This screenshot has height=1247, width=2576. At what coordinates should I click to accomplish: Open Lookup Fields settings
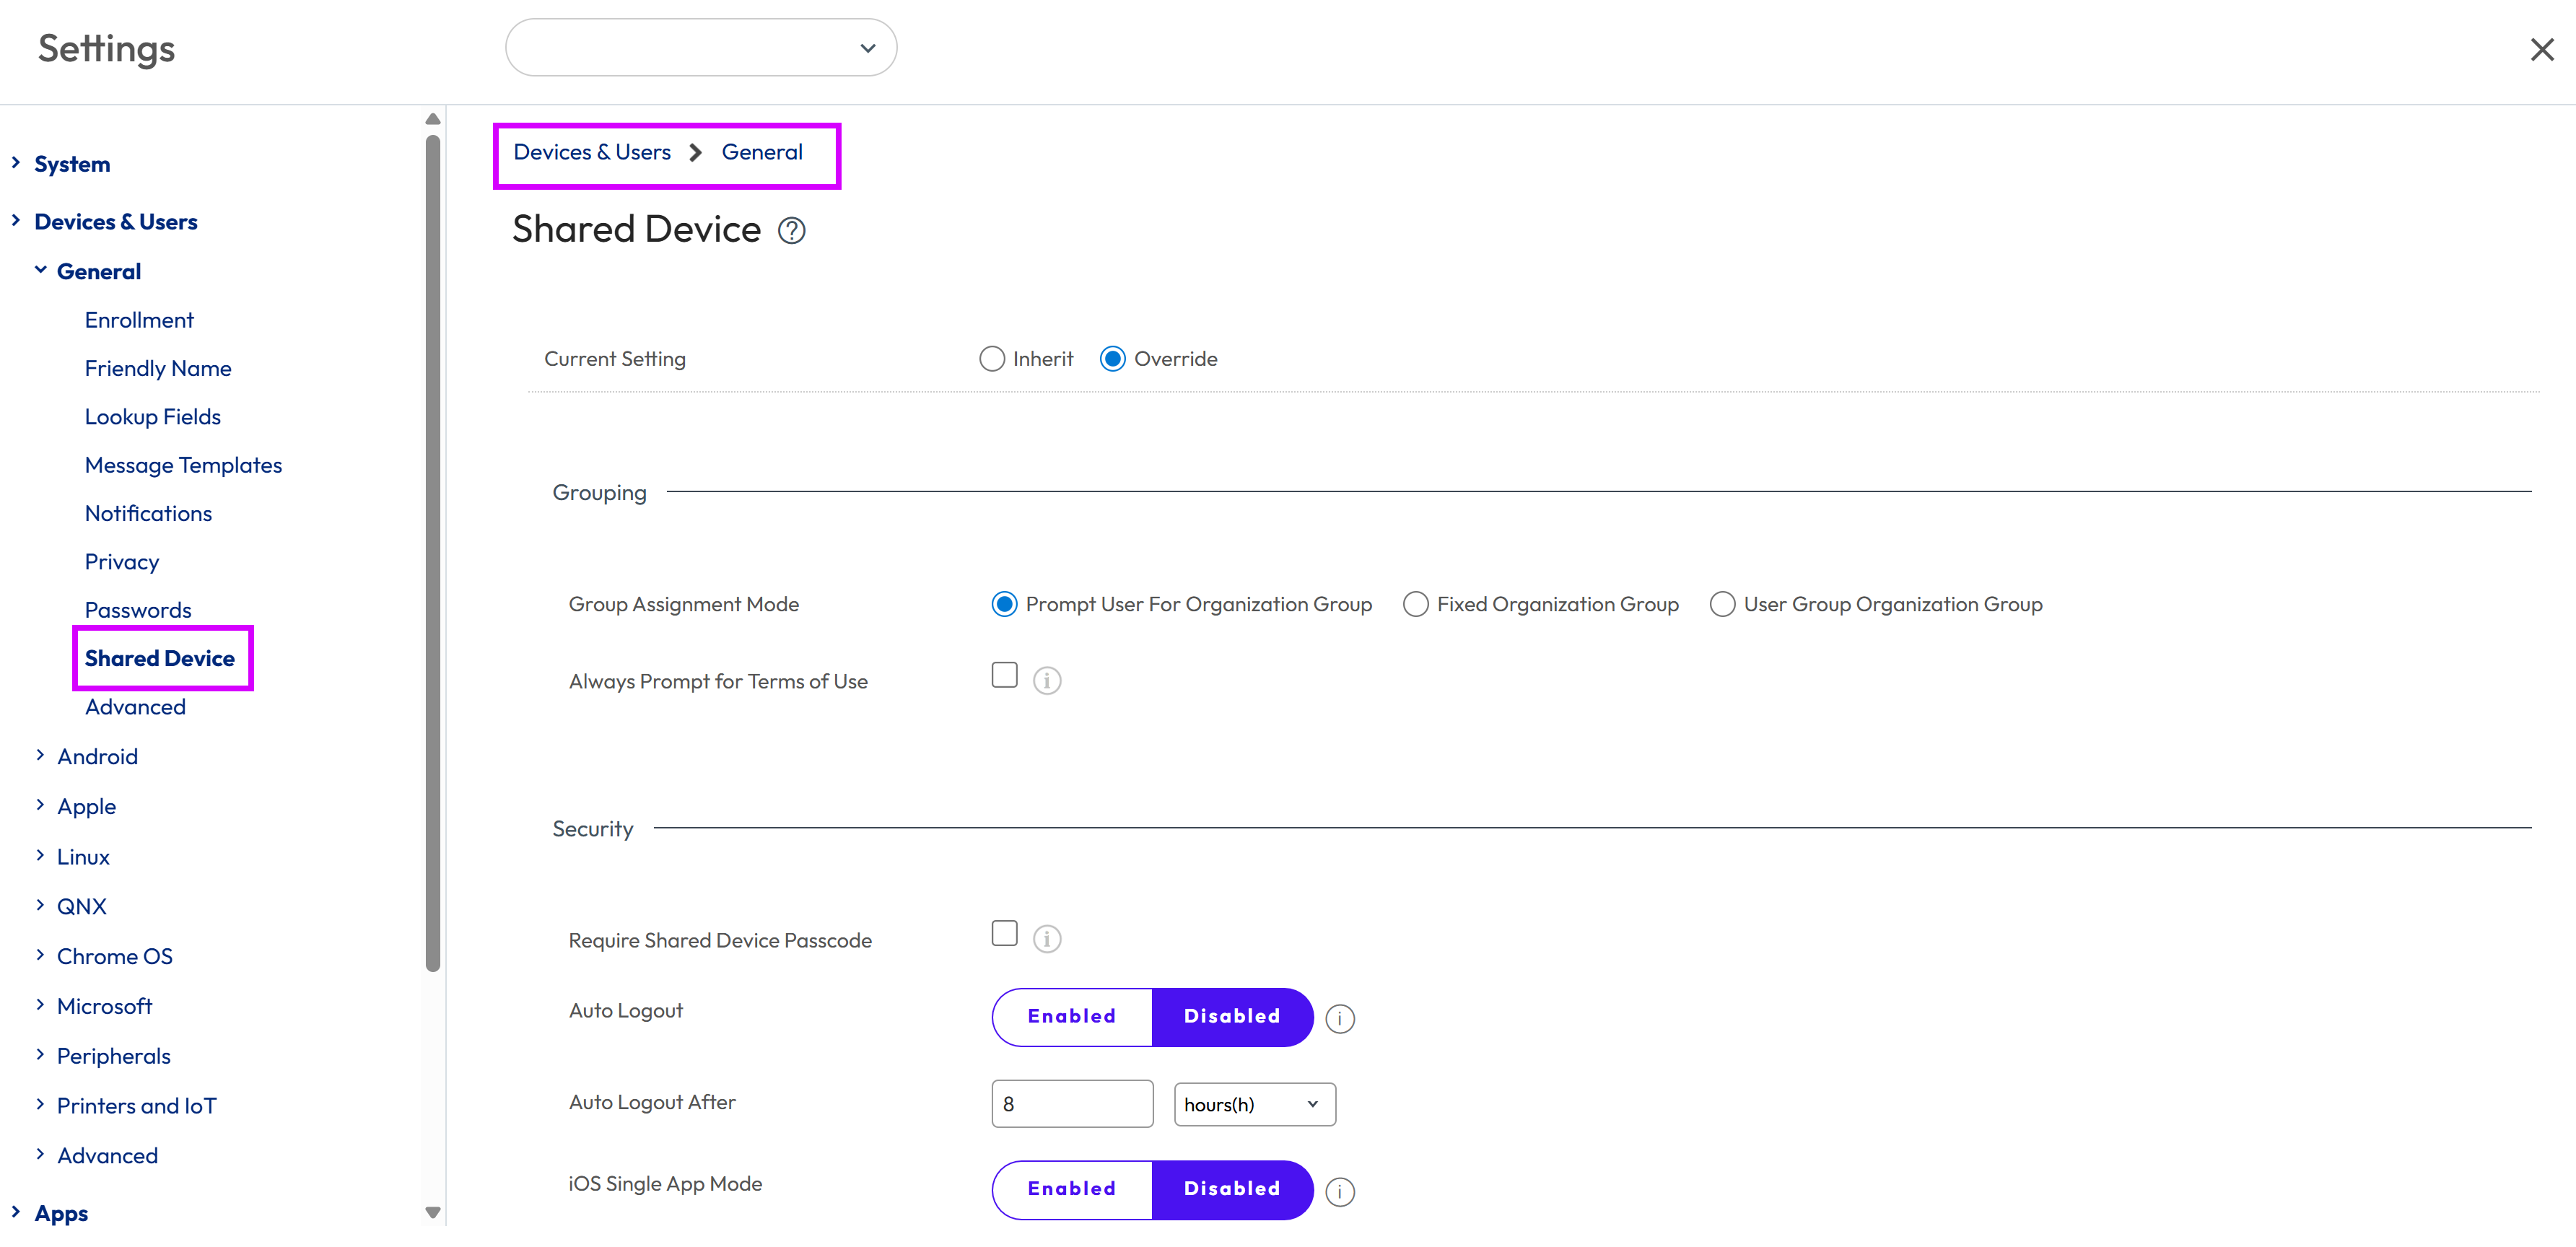click(x=153, y=417)
